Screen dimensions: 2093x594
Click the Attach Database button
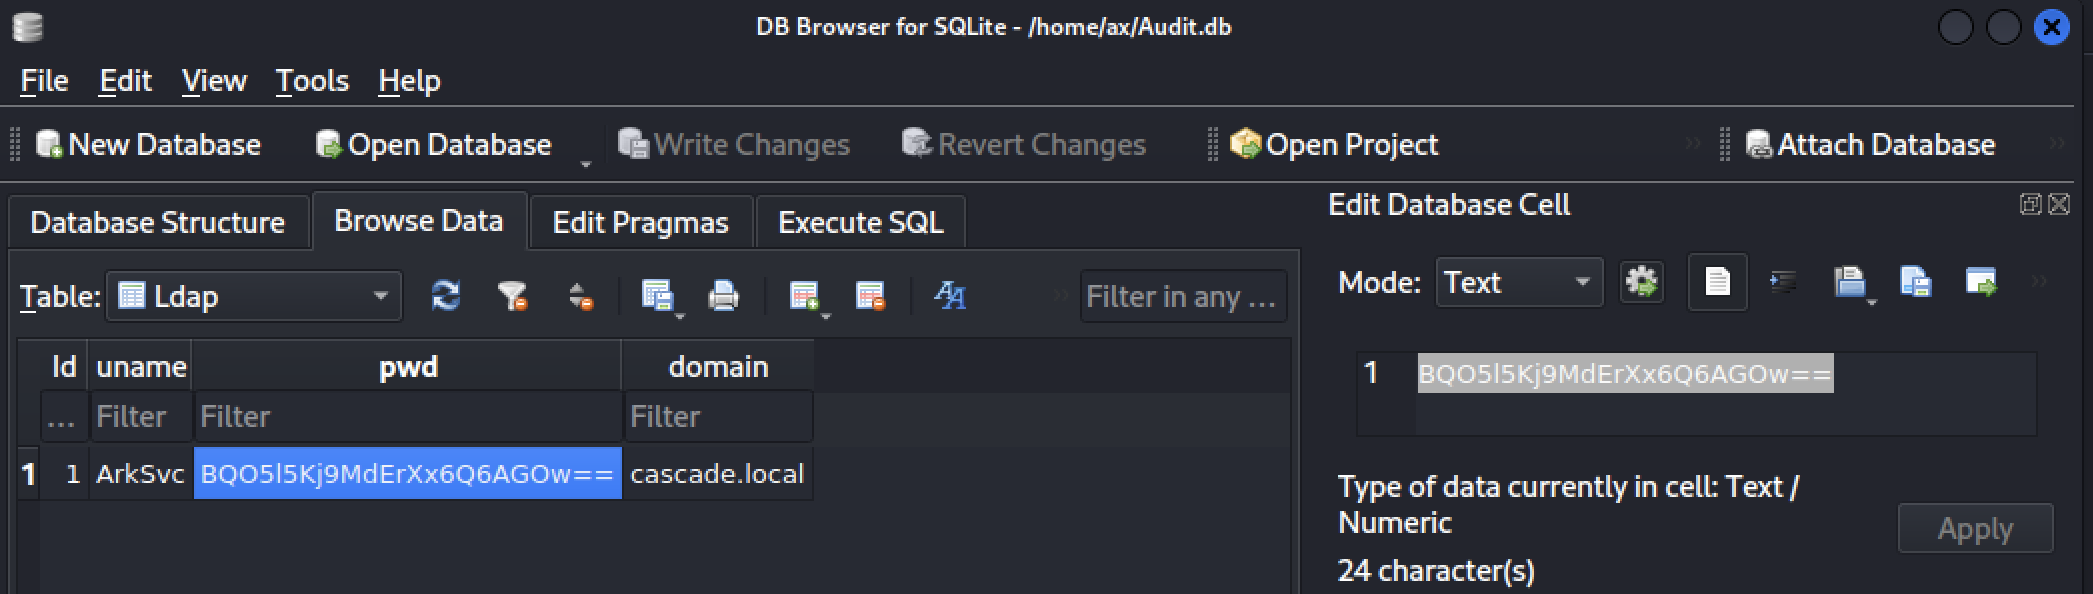1871,145
